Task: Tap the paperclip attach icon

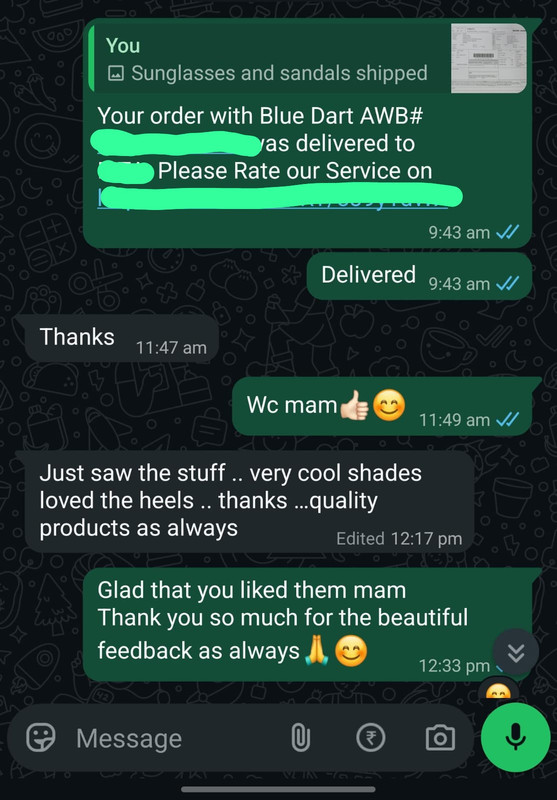Action: pyautogui.click(x=300, y=738)
